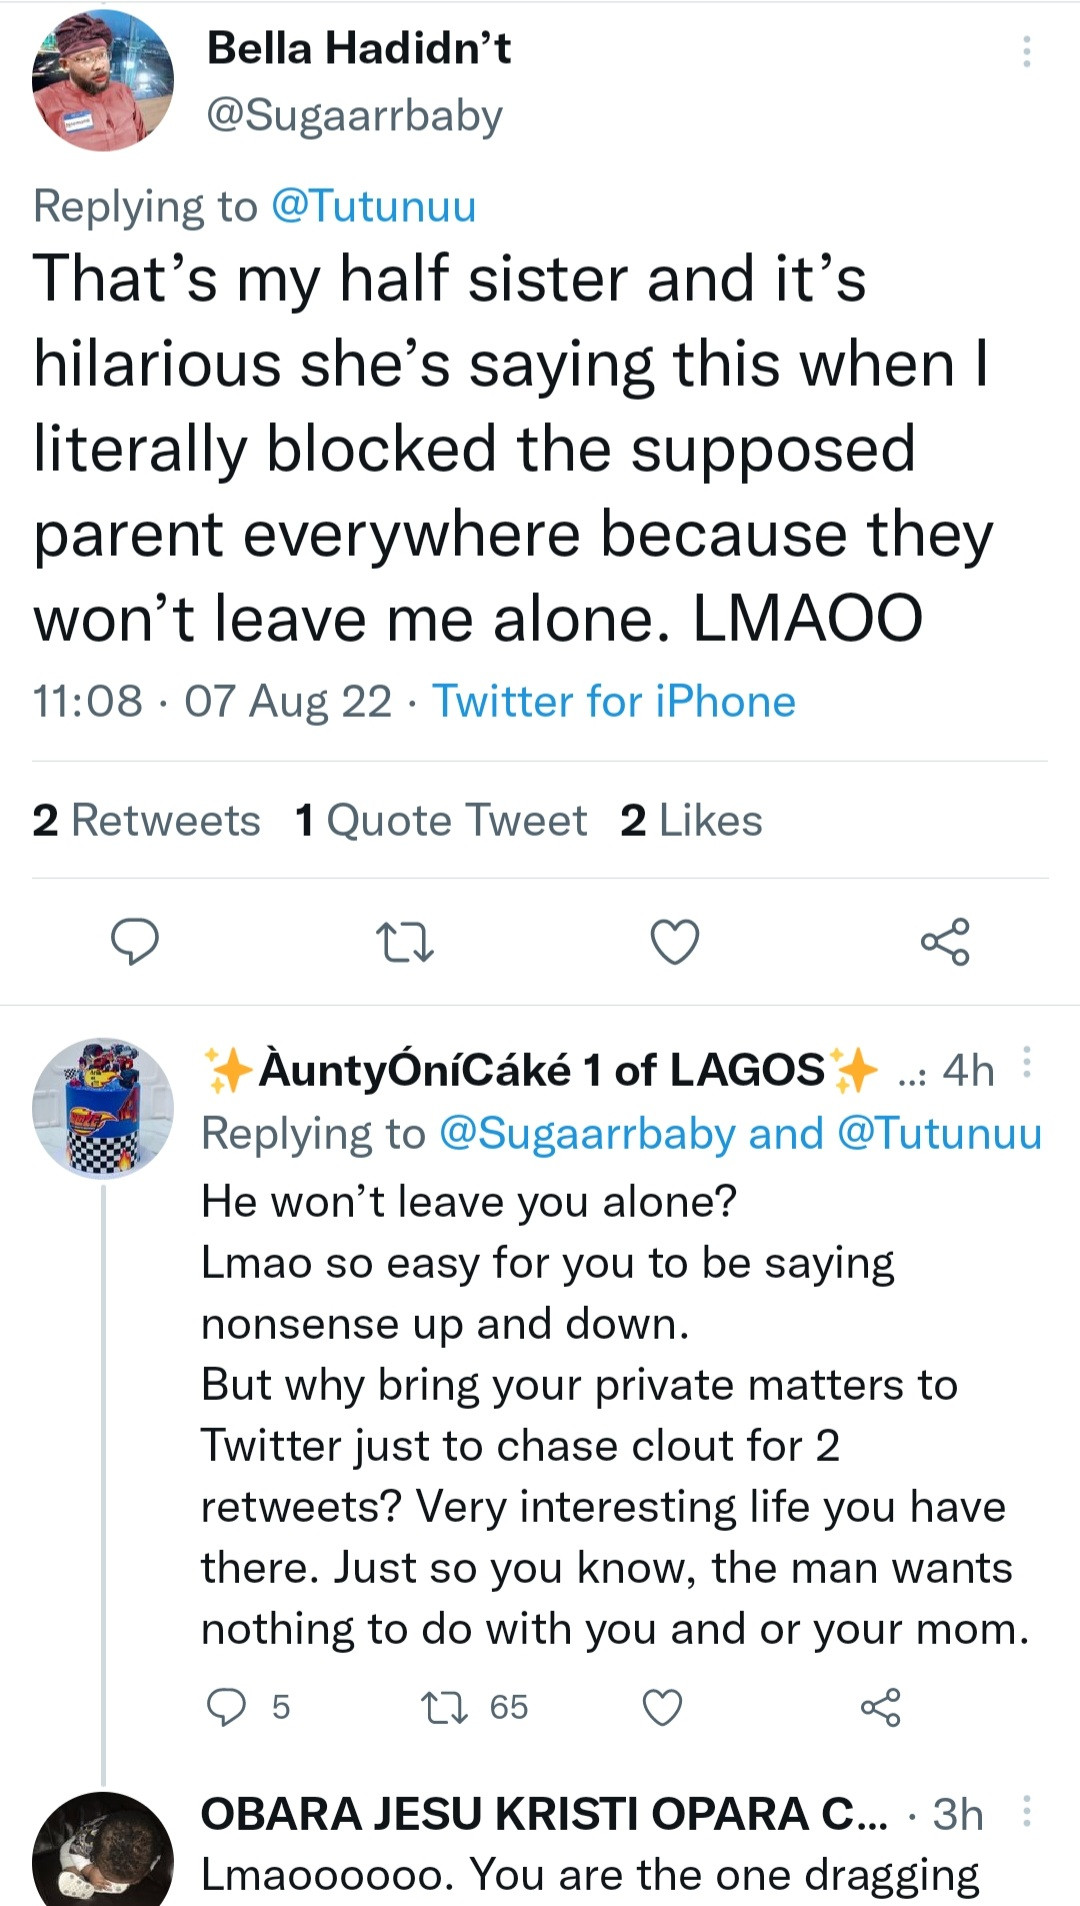1080x1906 pixels.
Task: Share the main tweet by @Sugaarrbaby
Action: pos(945,941)
